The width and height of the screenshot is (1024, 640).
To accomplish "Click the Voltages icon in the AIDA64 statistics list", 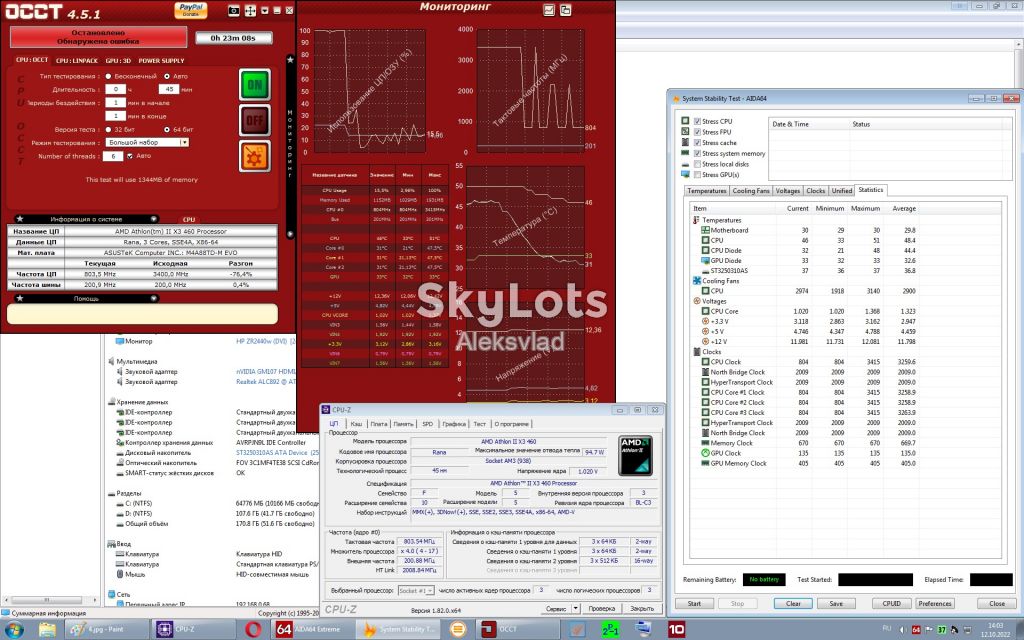I will point(697,301).
